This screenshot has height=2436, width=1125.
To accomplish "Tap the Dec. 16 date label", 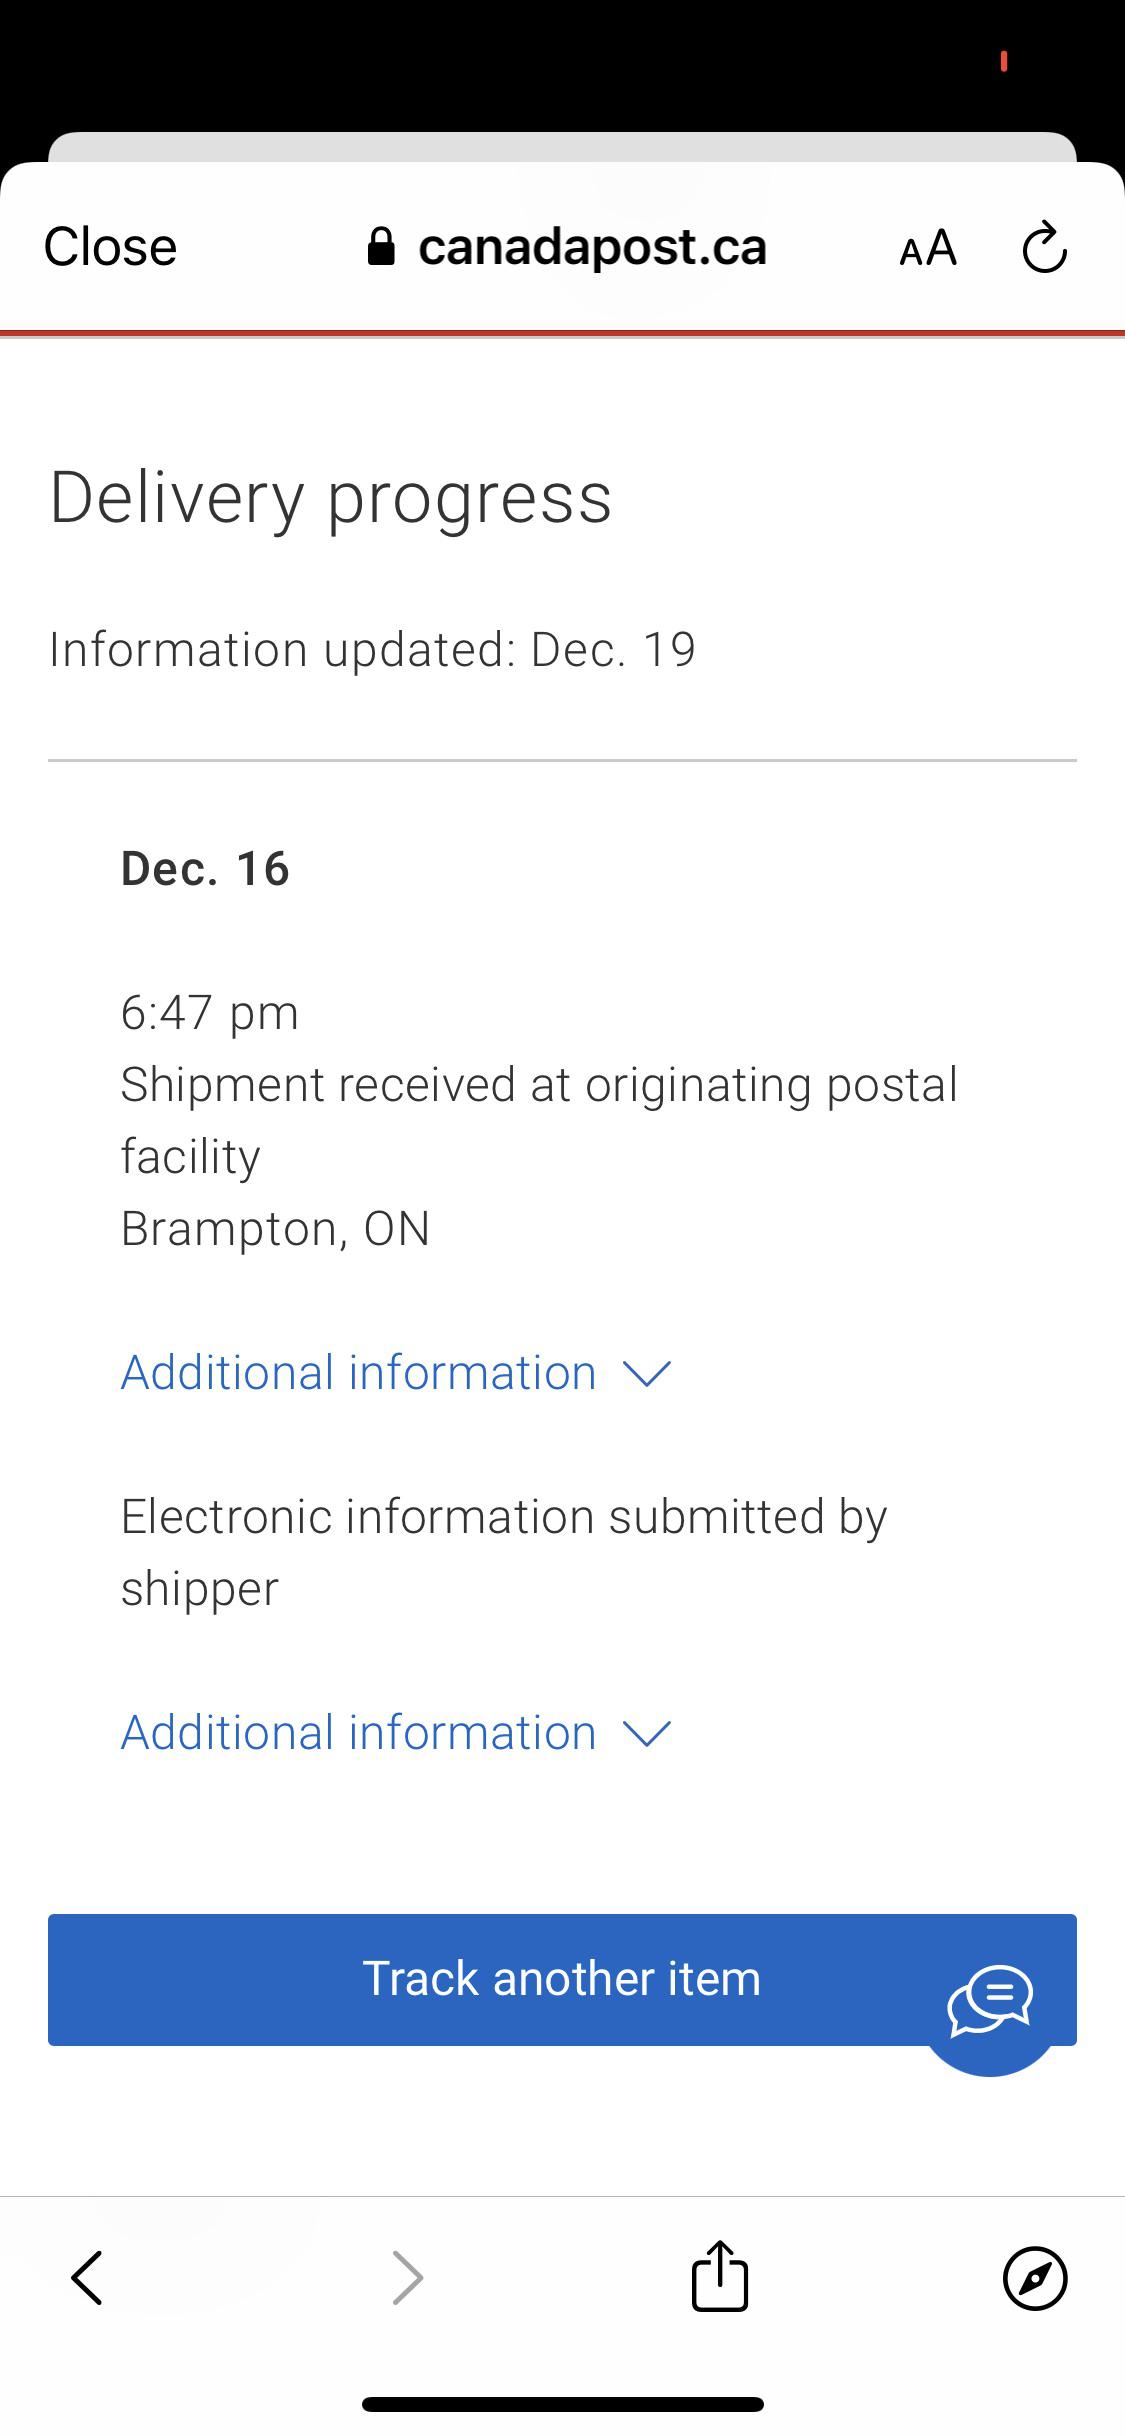I will (204, 868).
